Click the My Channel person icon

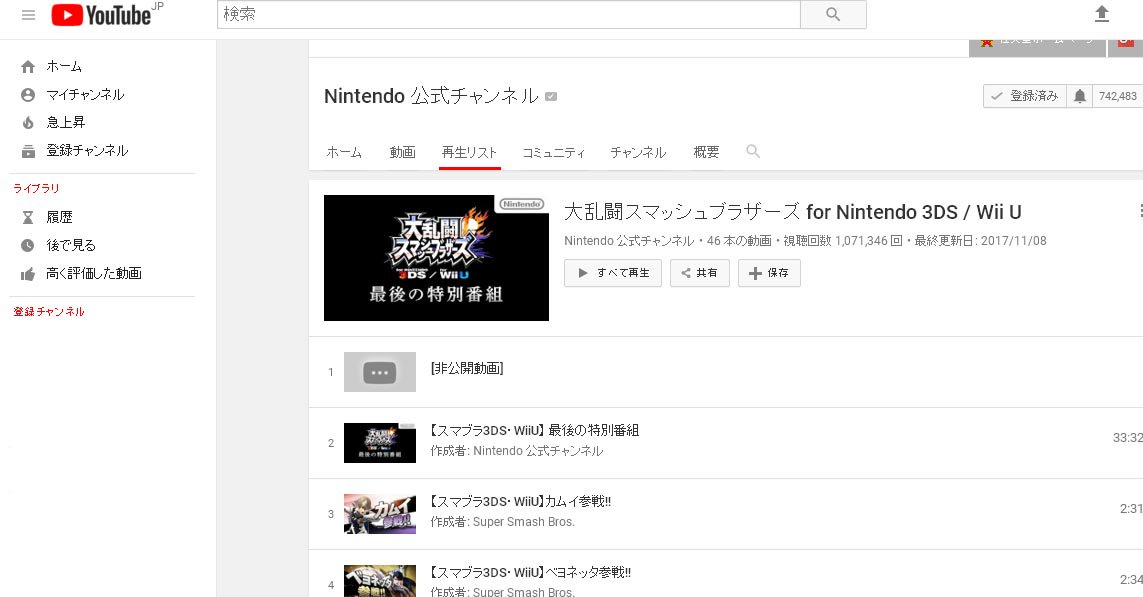(x=28, y=95)
